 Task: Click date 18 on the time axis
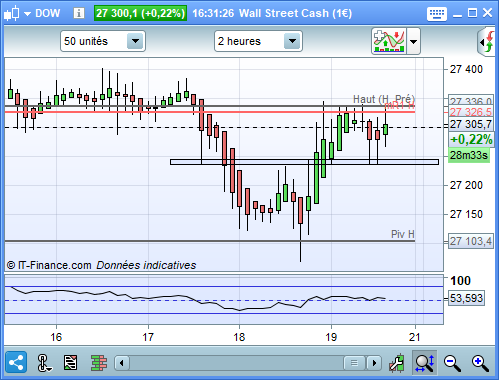[x=239, y=337]
